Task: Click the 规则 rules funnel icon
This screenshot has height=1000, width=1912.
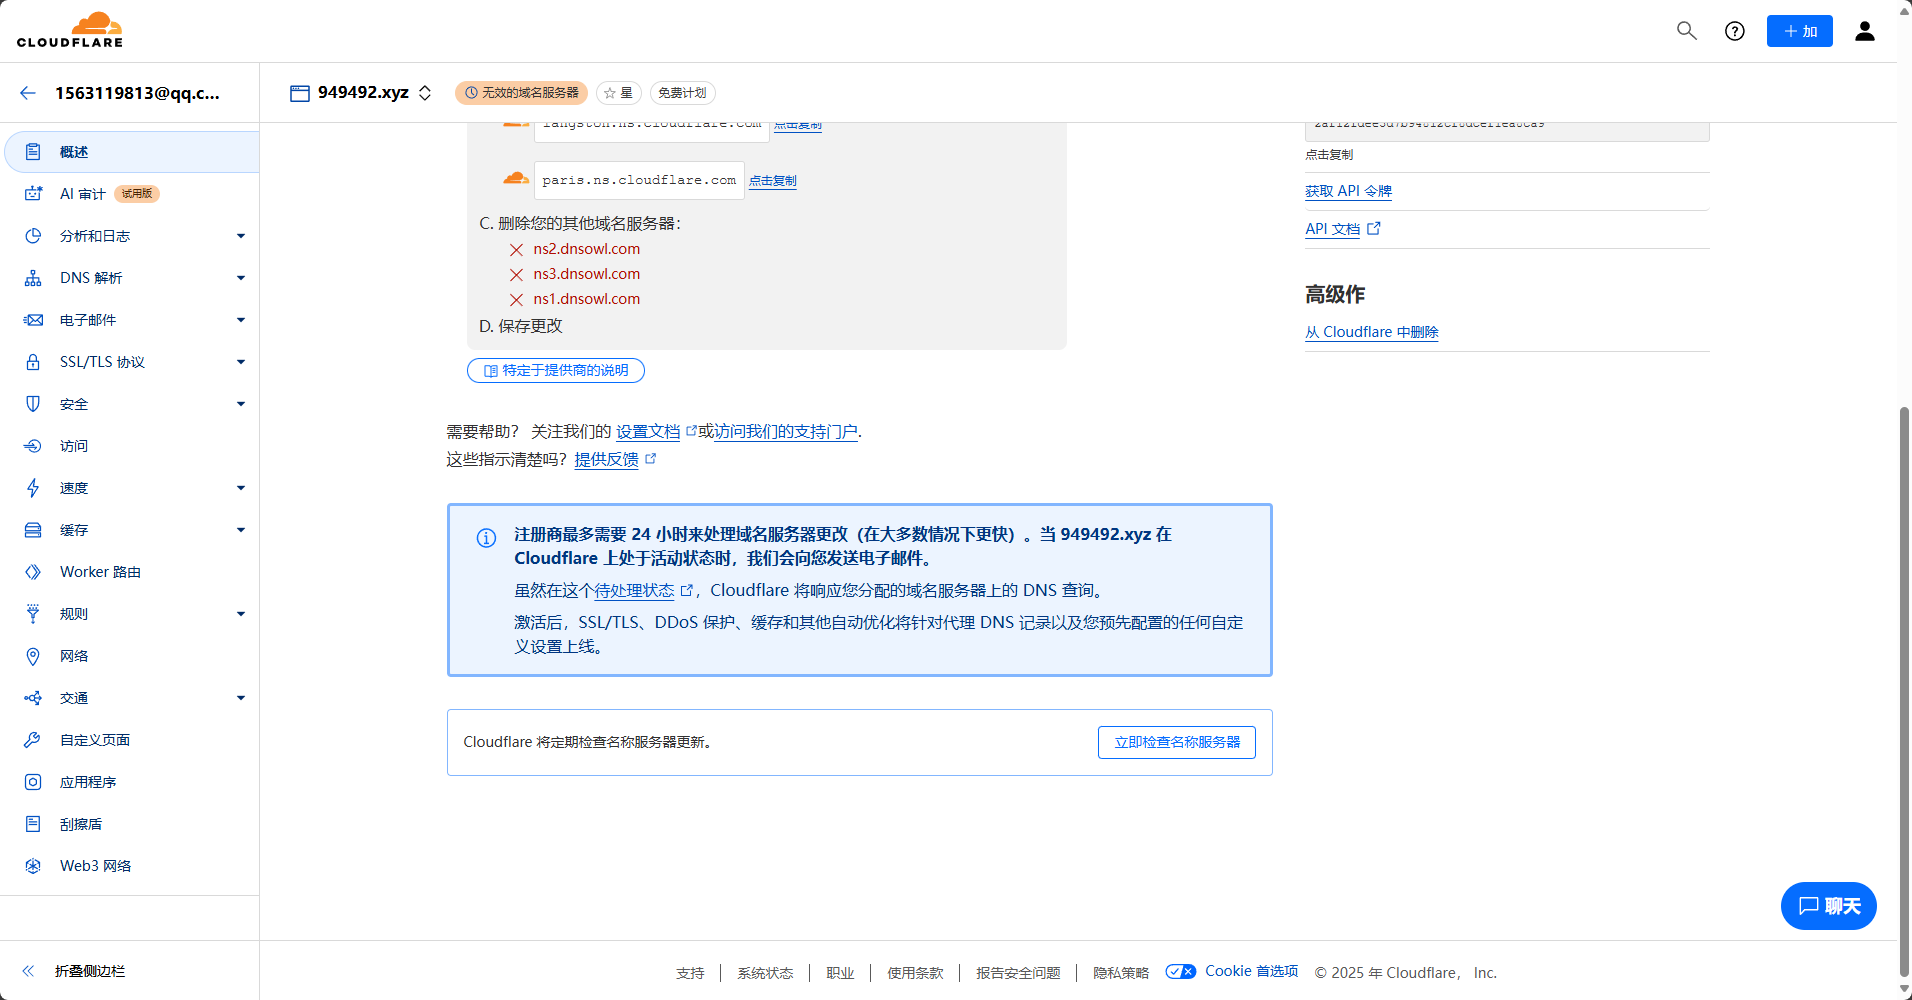Action: [33, 614]
